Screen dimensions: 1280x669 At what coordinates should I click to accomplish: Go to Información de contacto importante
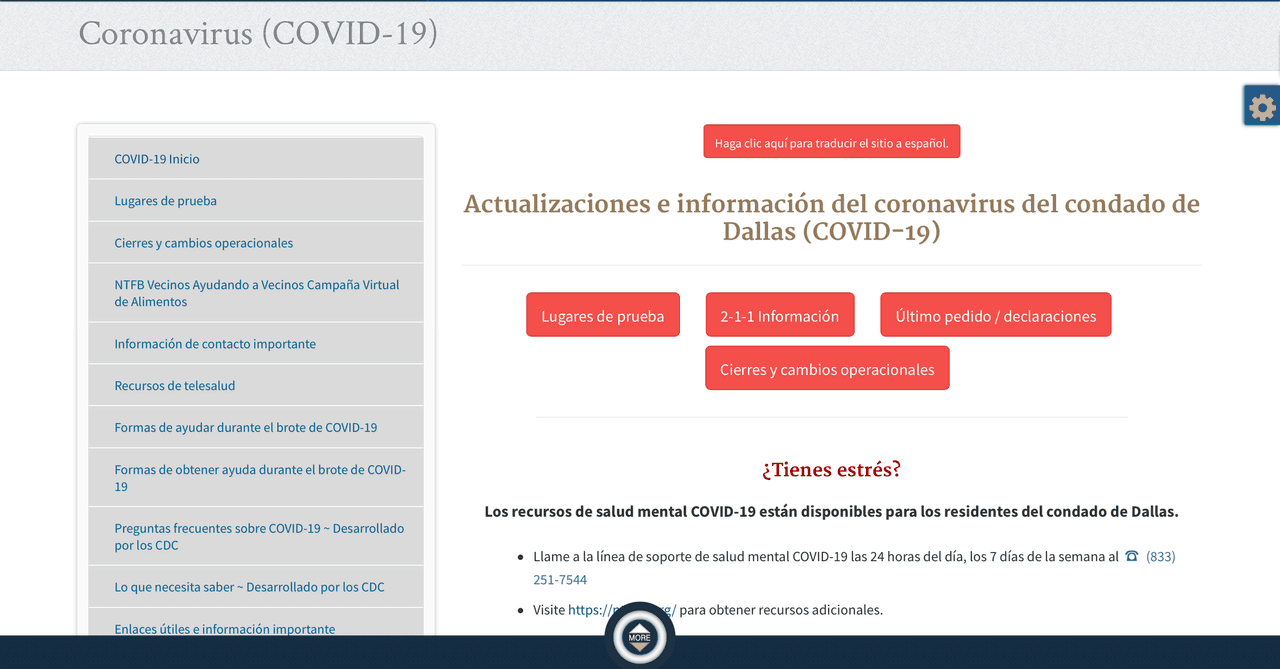tap(215, 344)
